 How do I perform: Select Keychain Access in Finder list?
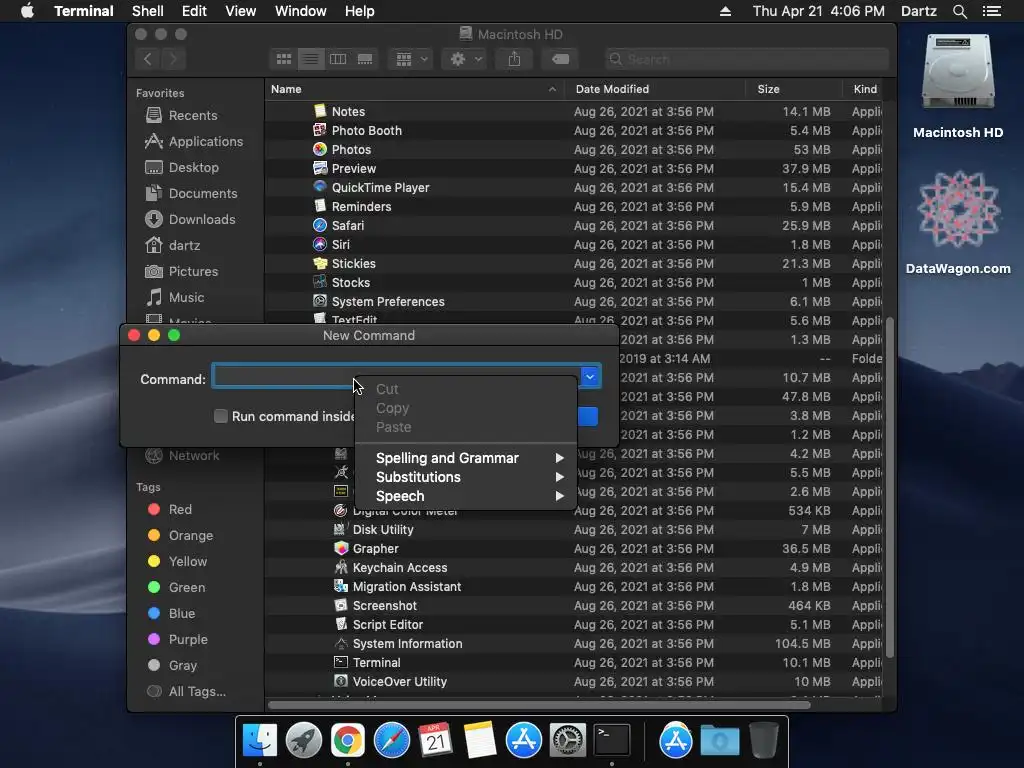[573, 568]
